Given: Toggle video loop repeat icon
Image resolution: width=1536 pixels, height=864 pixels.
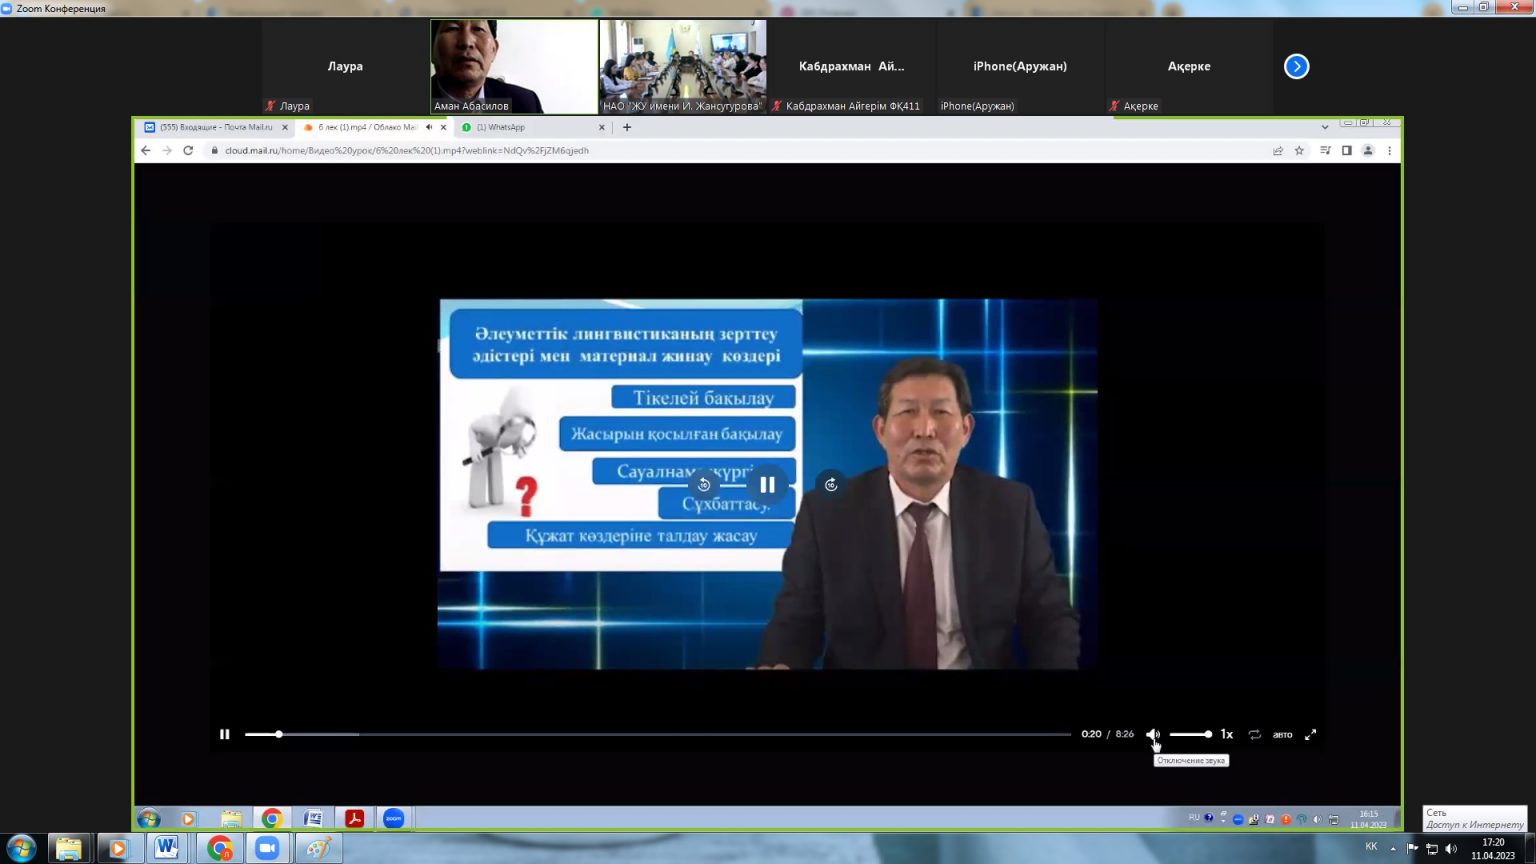Looking at the screenshot, I should pos(1254,734).
